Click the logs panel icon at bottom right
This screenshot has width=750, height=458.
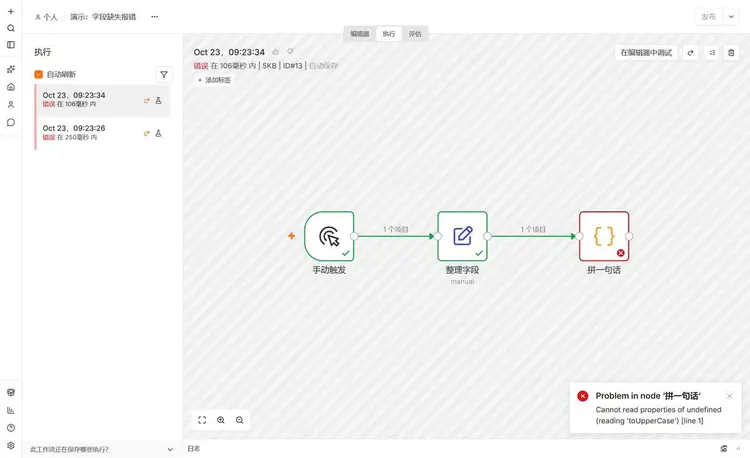coord(724,448)
